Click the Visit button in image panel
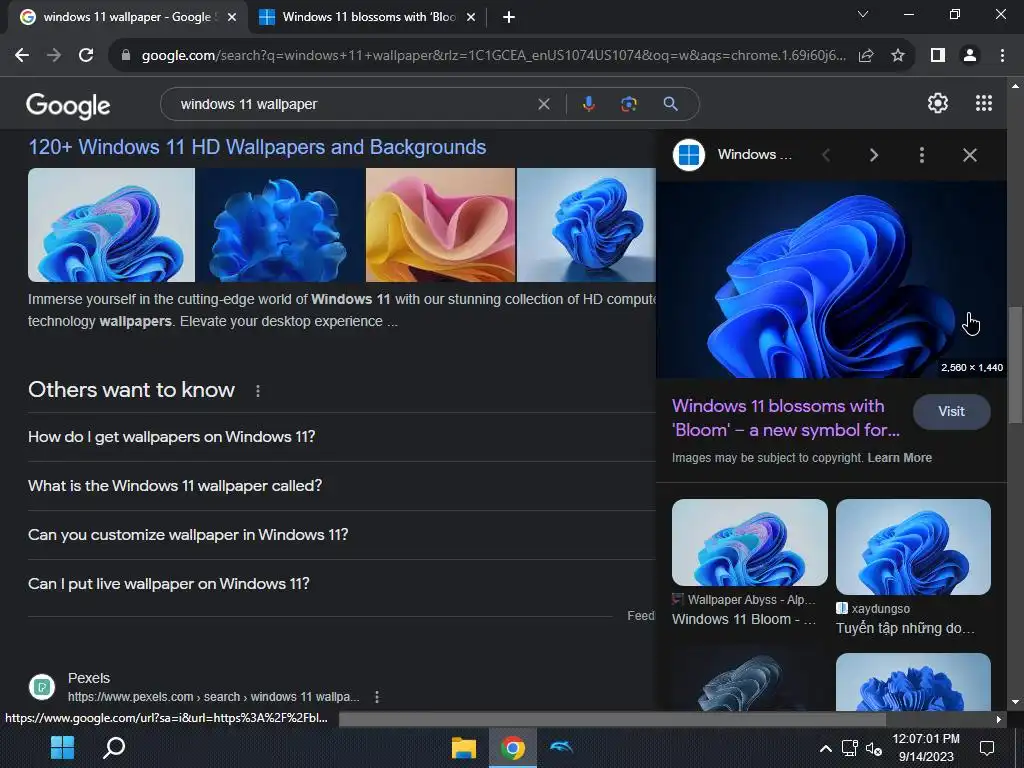The image size is (1024, 768). (x=951, y=411)
